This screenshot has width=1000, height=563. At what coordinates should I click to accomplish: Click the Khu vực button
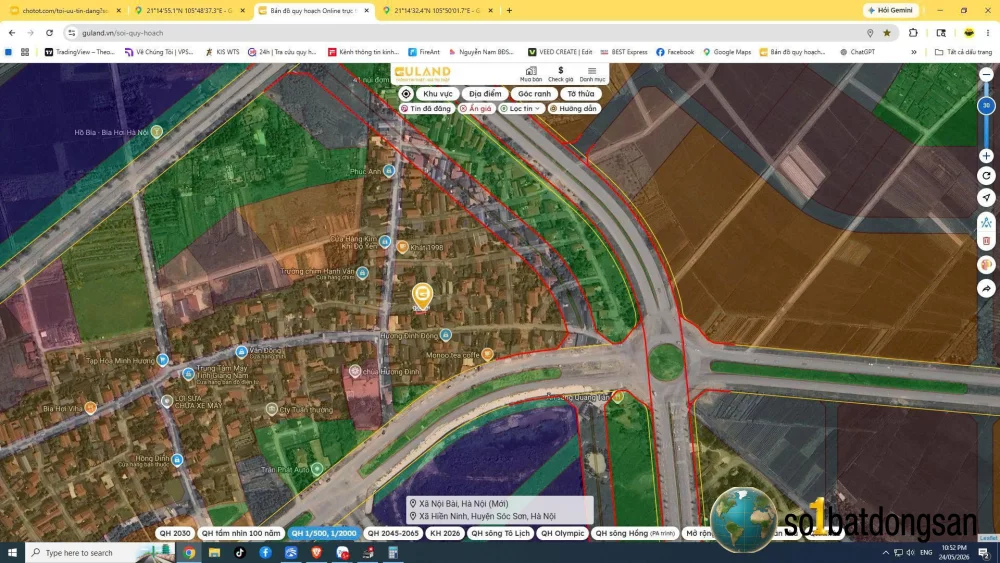pyautogui.click(x=438, y=94)
